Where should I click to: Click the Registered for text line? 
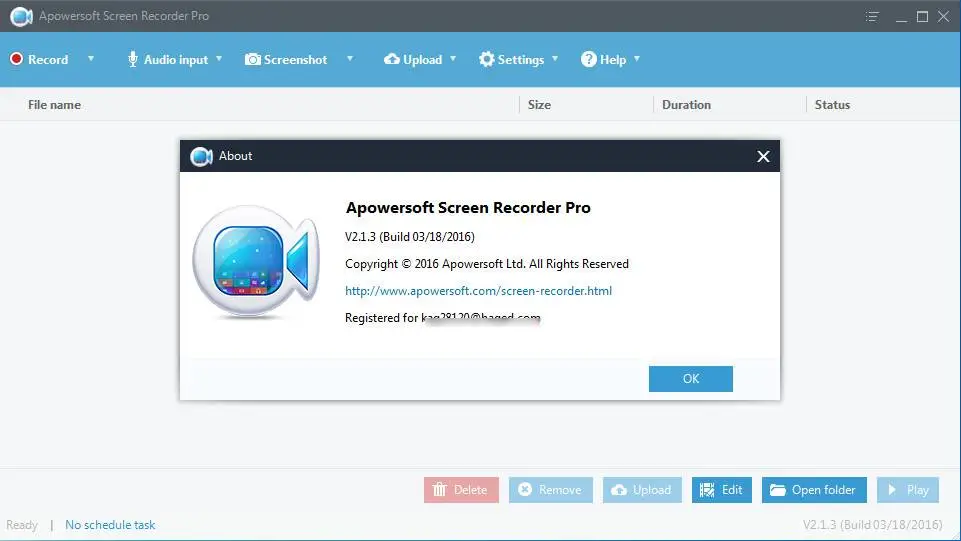coord(443,317)
